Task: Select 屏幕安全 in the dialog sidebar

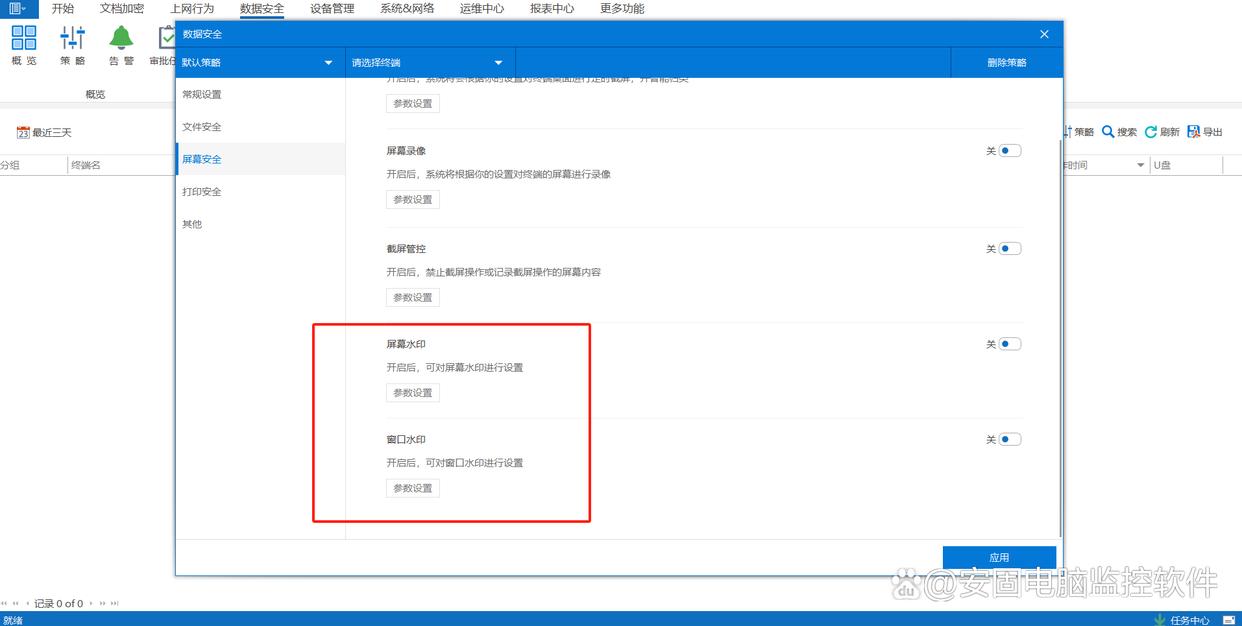Action: 260,159
